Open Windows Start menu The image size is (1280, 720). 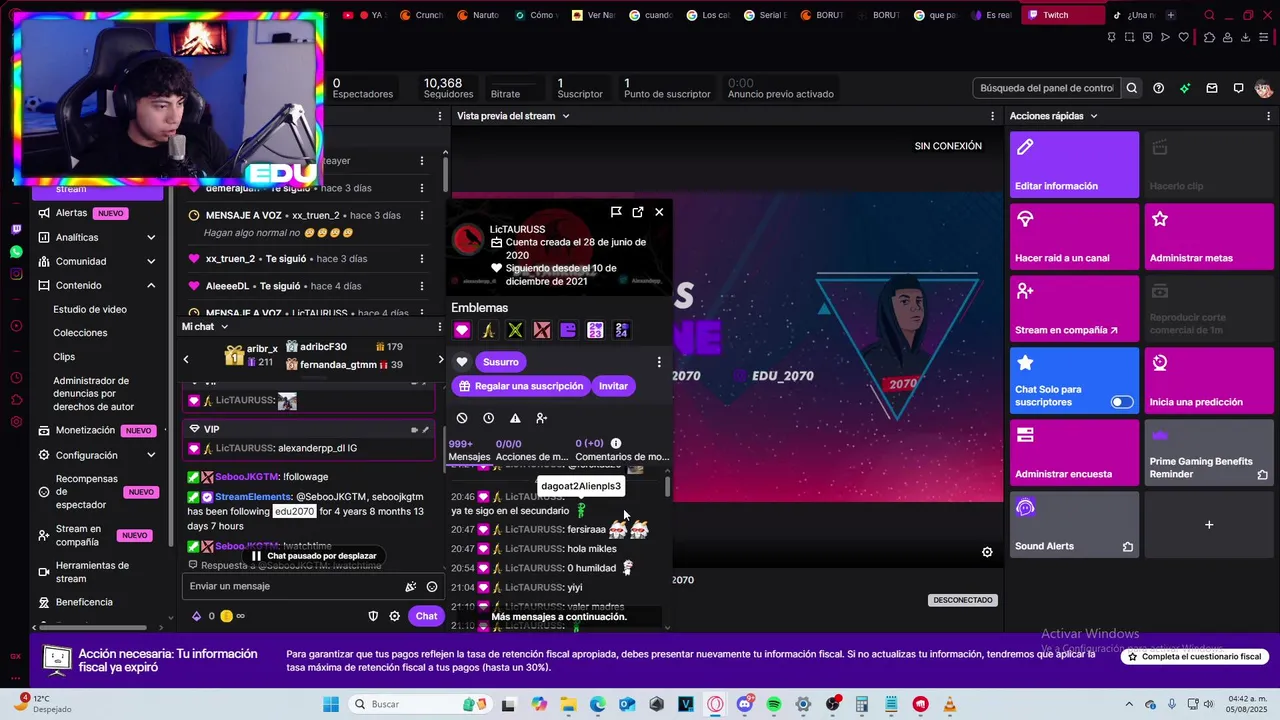pyautogui.click(x=331, y=704)
